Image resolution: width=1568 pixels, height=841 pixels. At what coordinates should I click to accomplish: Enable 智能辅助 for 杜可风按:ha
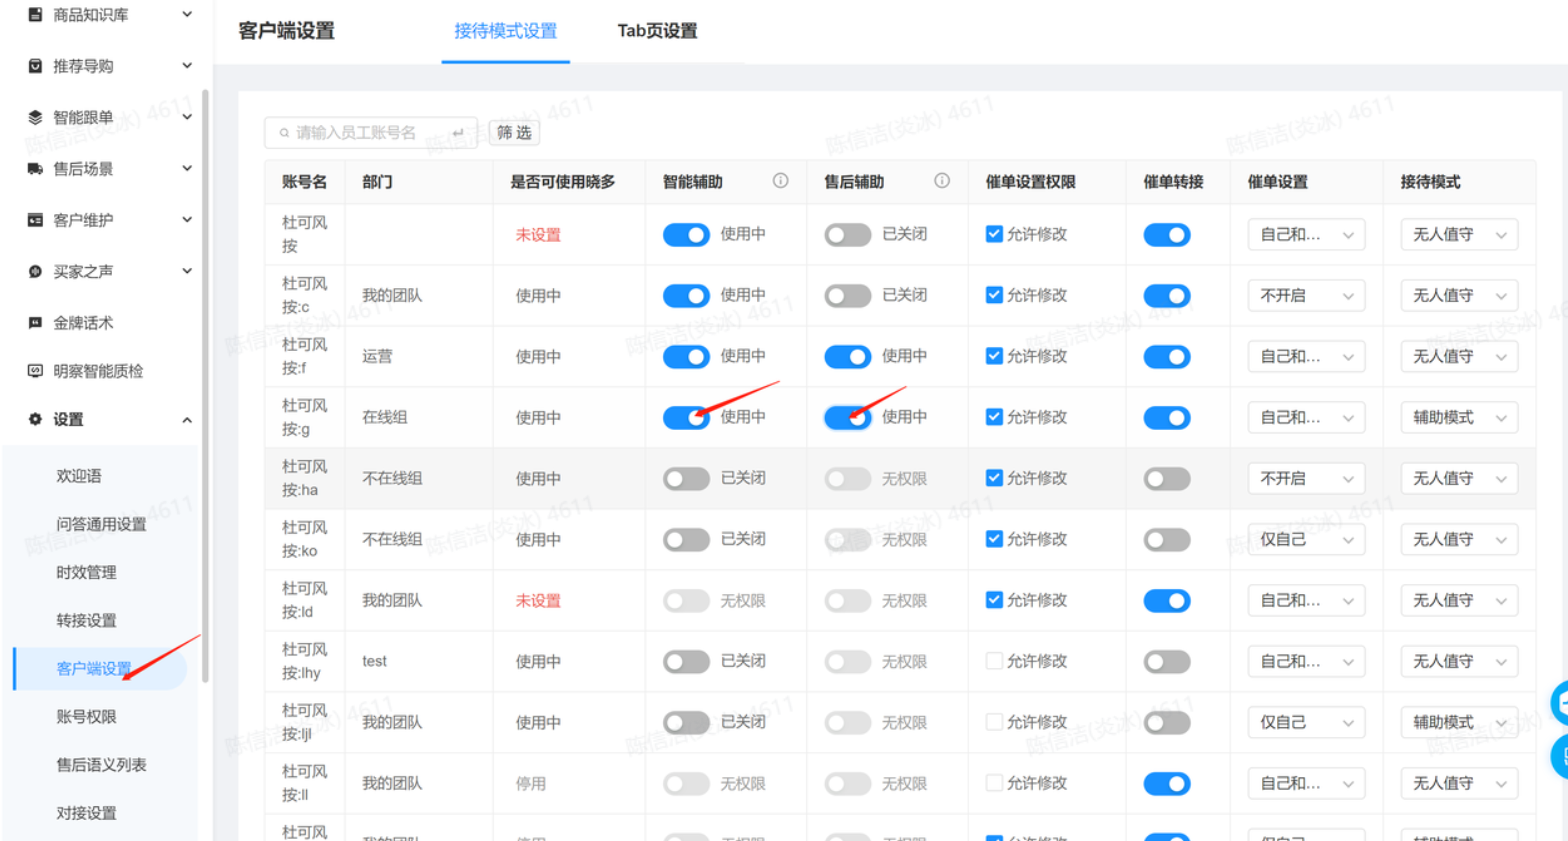(686, 479)
